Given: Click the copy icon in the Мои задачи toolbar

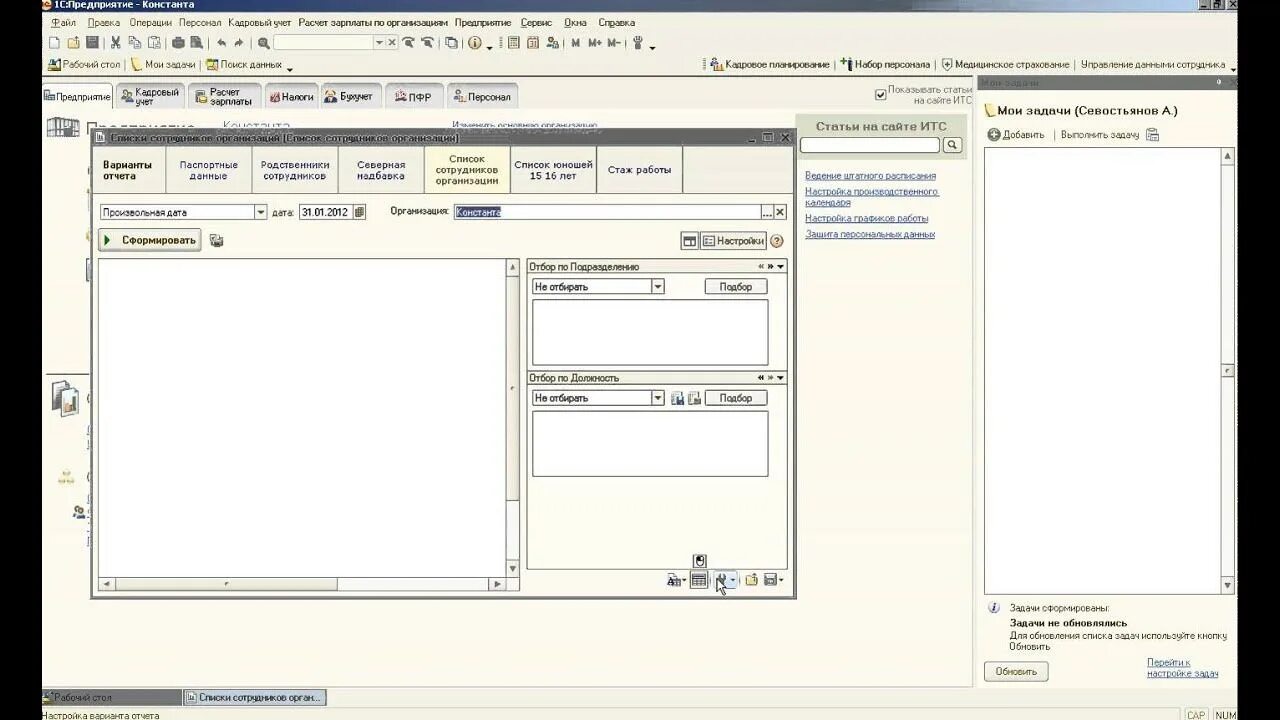Looking at the screenshot, I should 1152,135.
